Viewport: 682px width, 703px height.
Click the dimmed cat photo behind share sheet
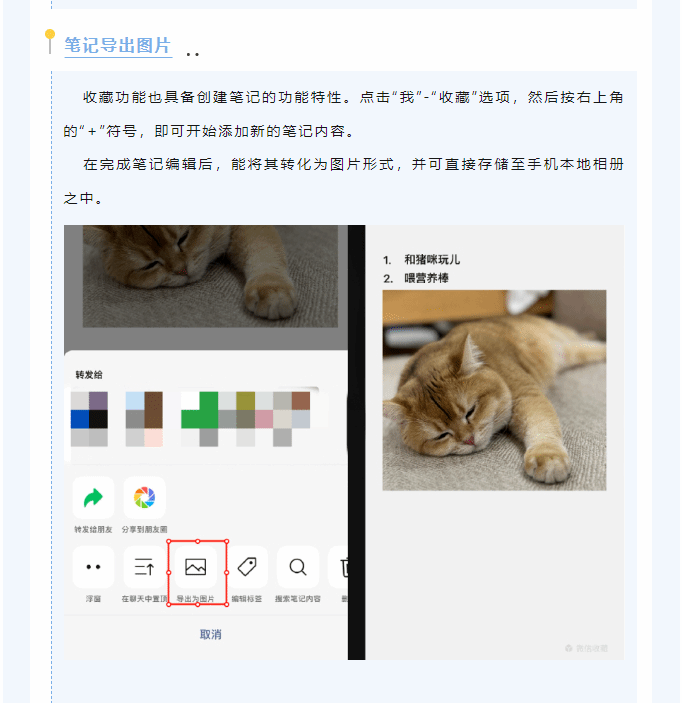pyautogui.click(x=210, y=276)
